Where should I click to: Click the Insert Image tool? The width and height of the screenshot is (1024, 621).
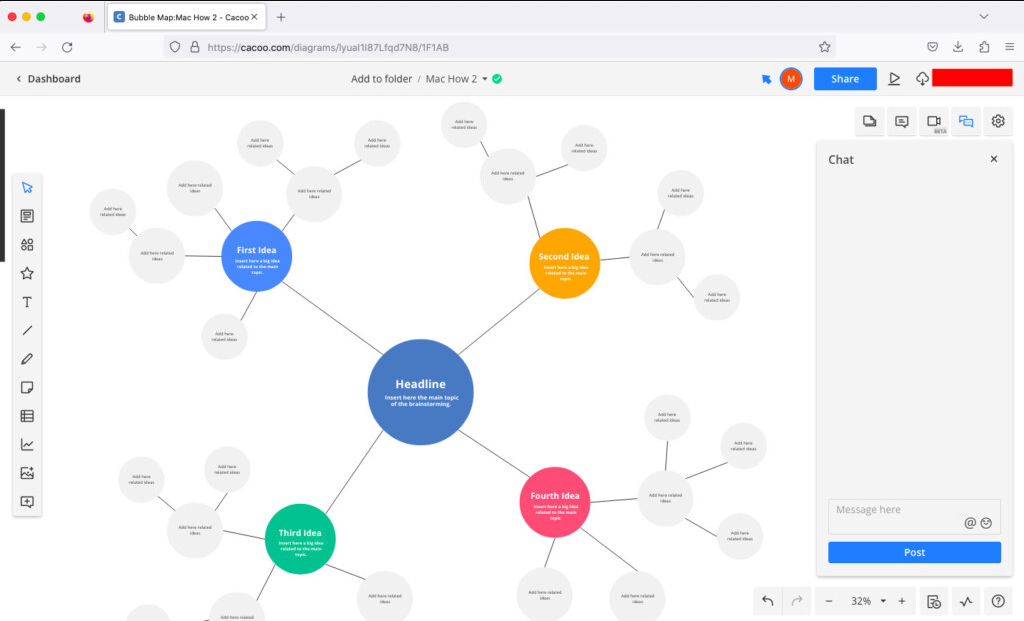tap(27, 474)
